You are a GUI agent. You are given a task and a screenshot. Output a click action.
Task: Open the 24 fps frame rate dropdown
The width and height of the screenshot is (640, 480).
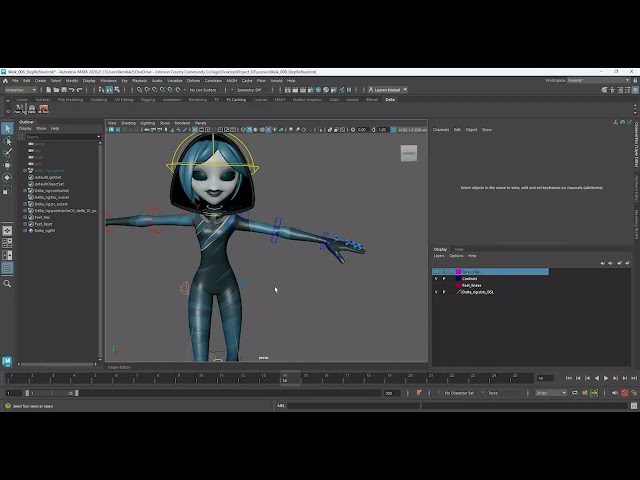click(551, 393)
